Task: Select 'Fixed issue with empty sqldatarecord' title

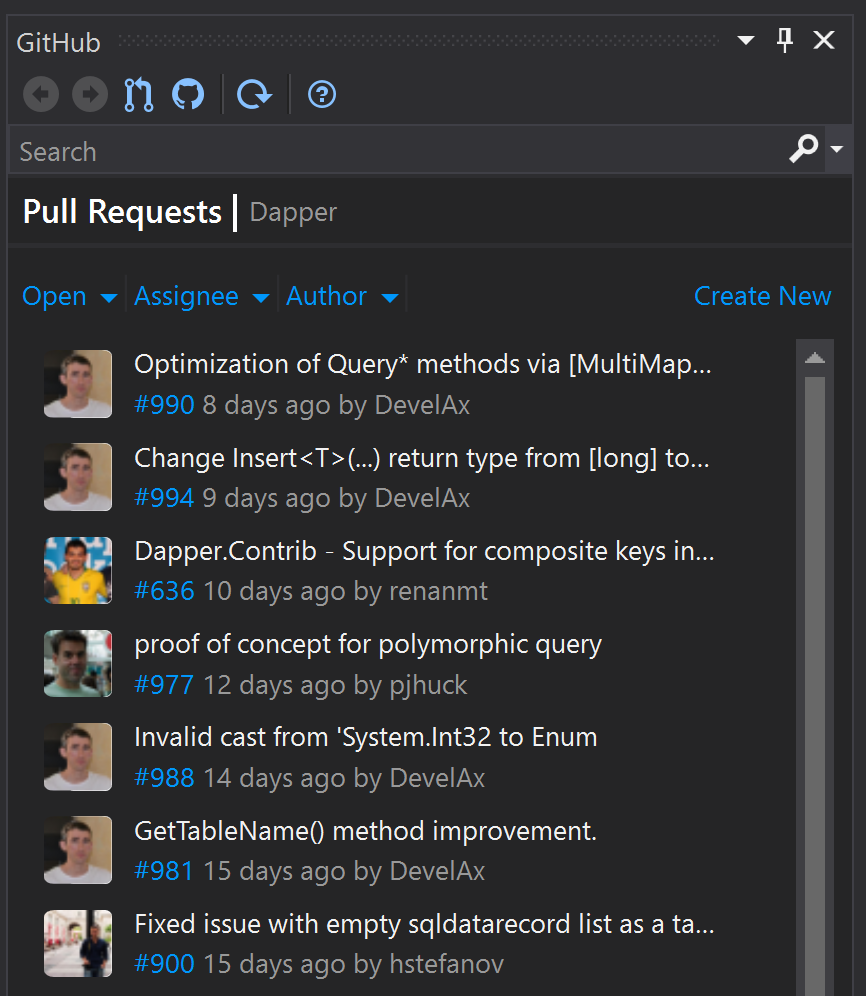Action: click(x=424, y=924)
